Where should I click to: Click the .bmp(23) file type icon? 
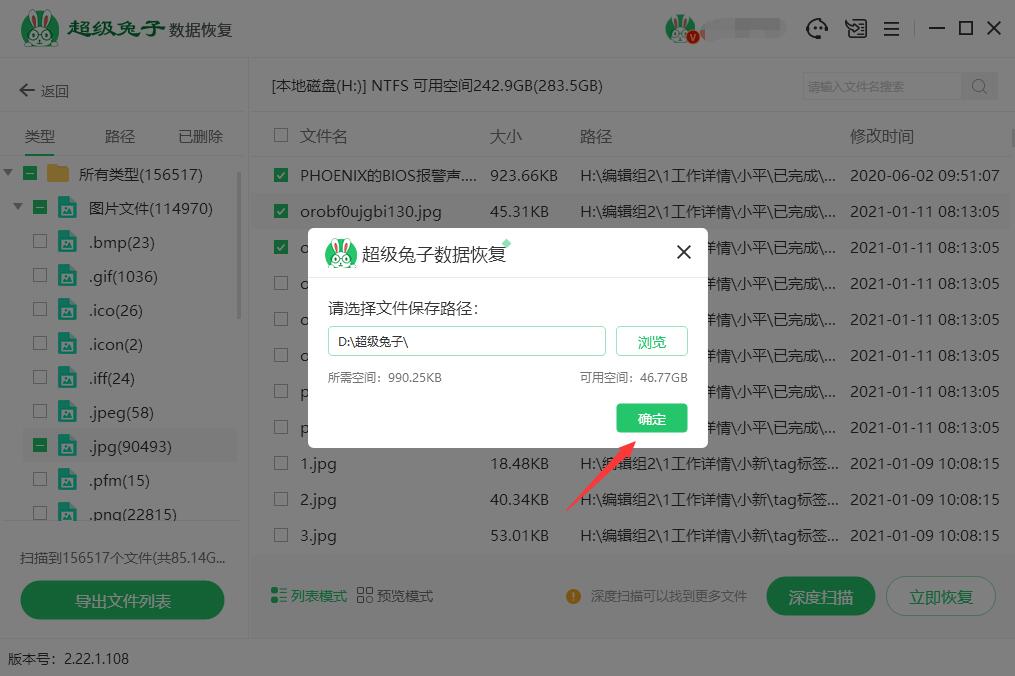(67, 242)
